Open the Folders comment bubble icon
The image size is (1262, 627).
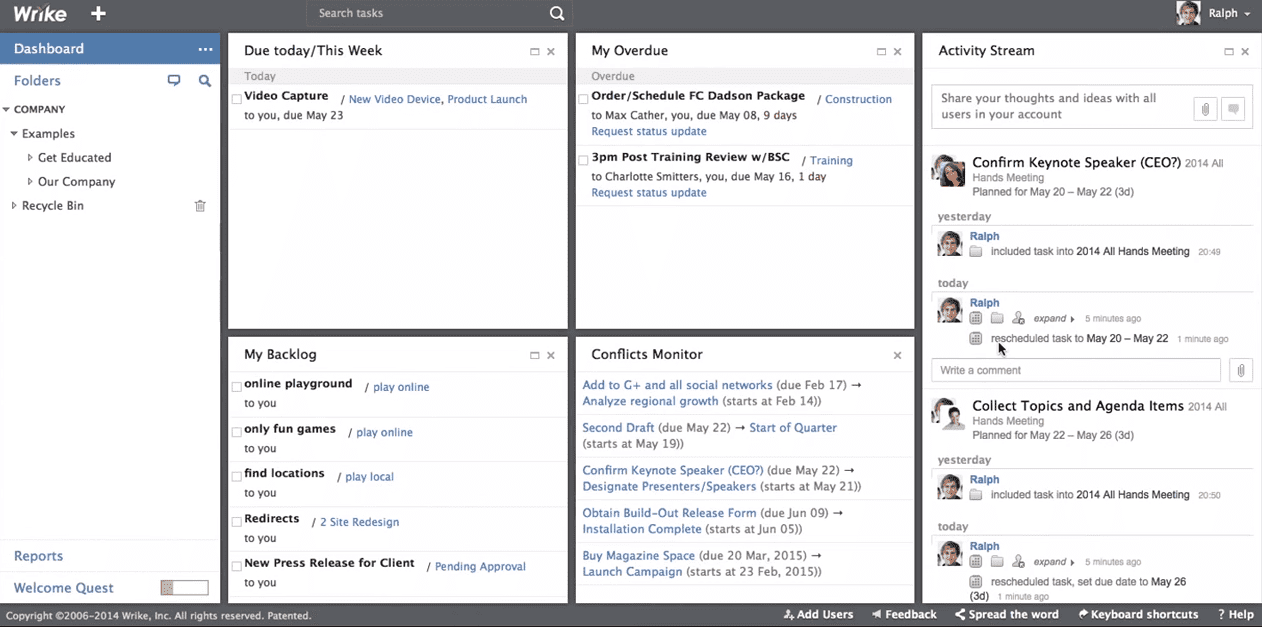click(174, 81)
